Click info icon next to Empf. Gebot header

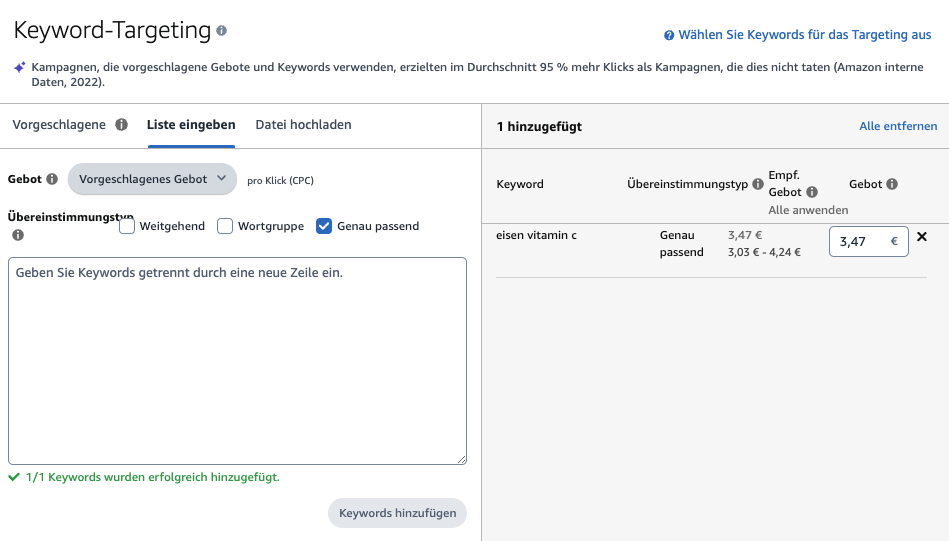click(x=812, y=192)
